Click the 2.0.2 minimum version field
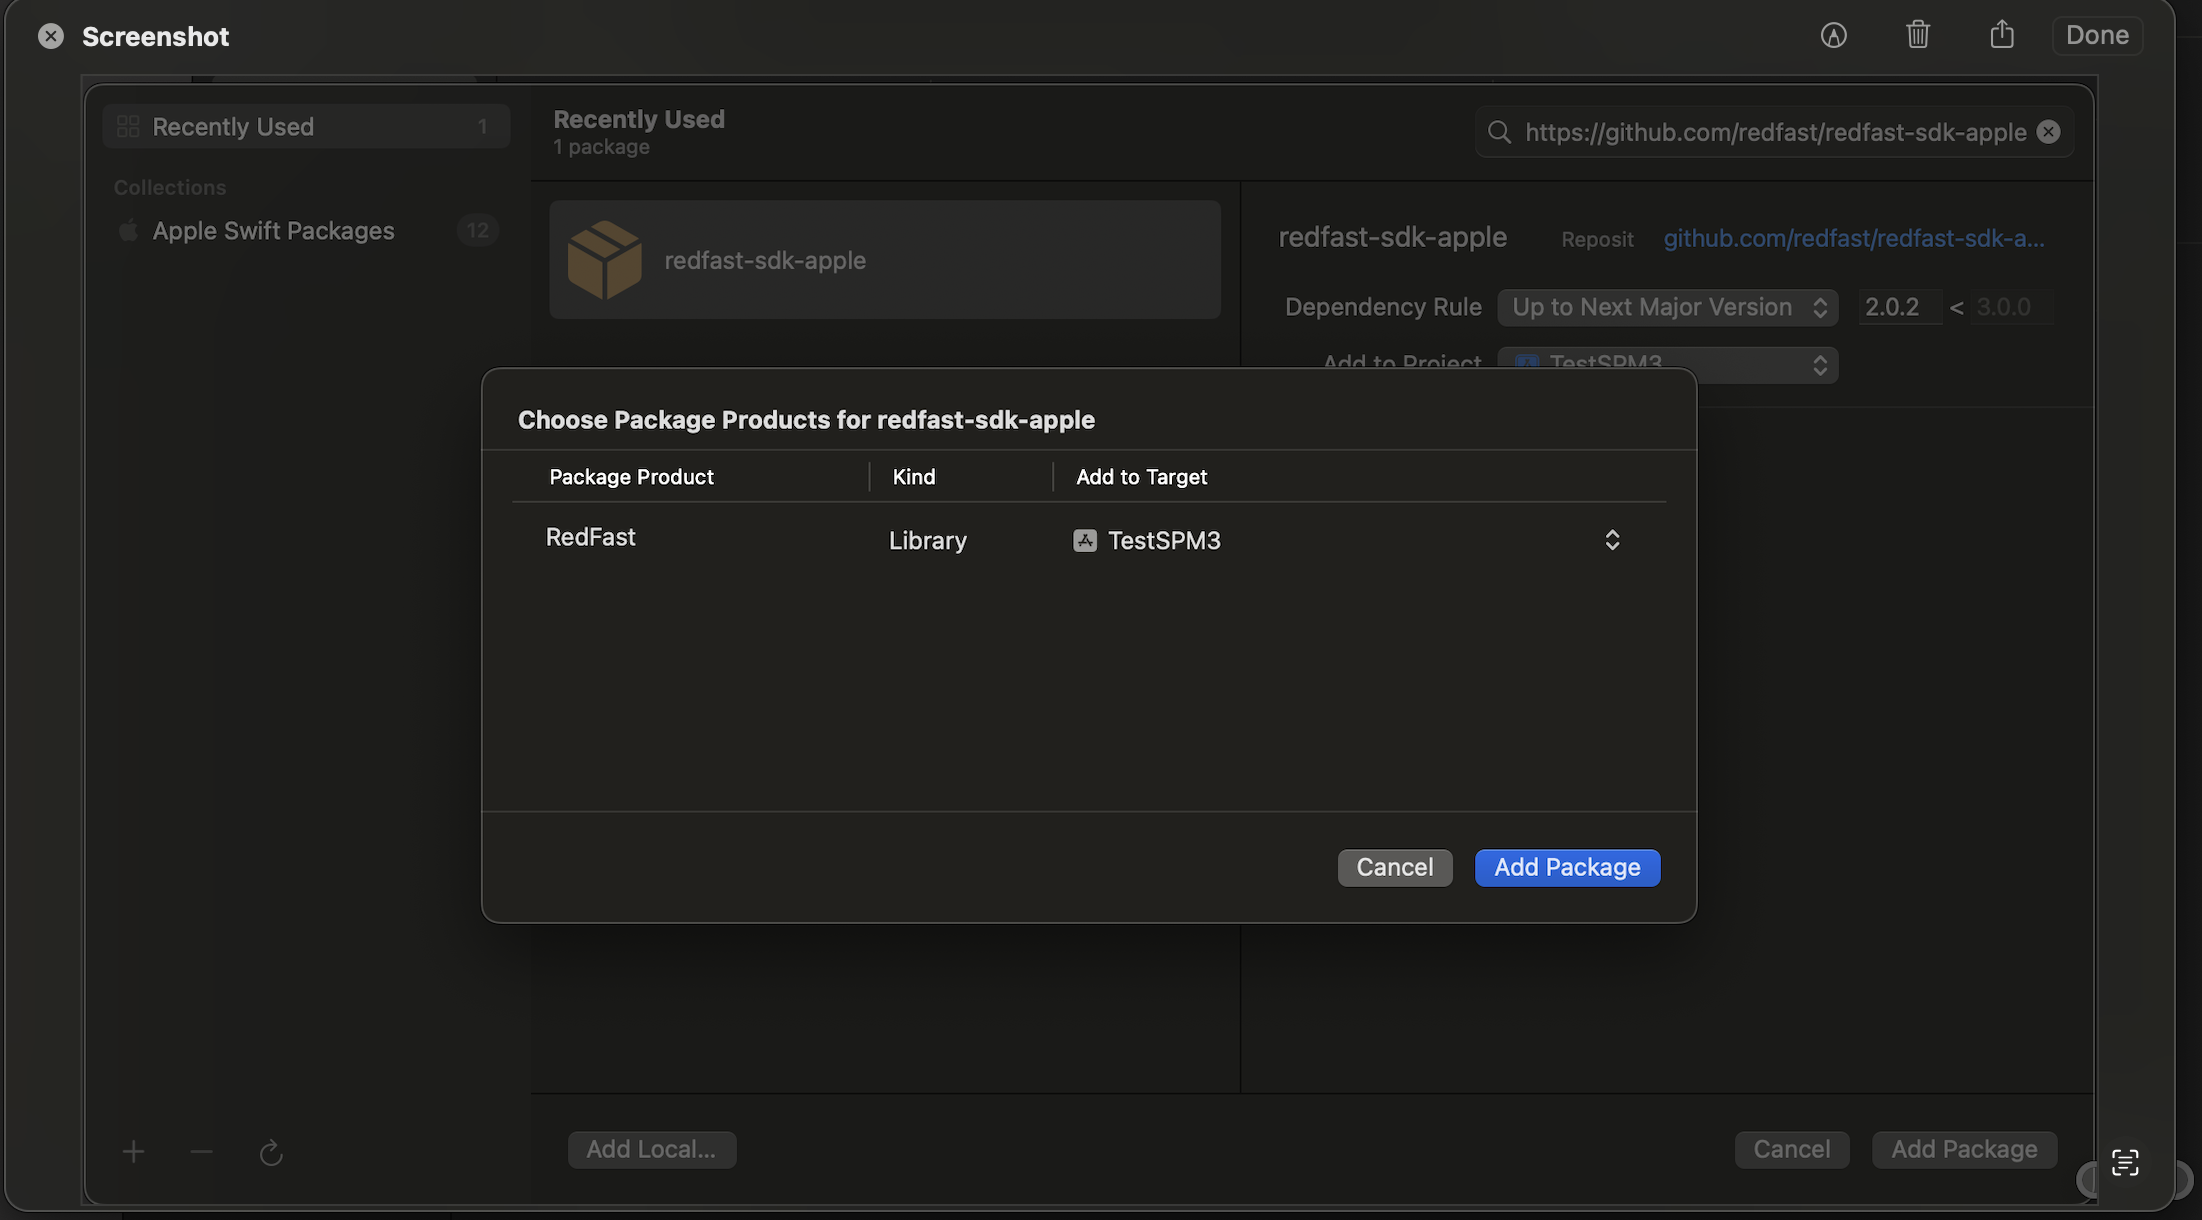2202x1220 pixels. pos(1899,307)
